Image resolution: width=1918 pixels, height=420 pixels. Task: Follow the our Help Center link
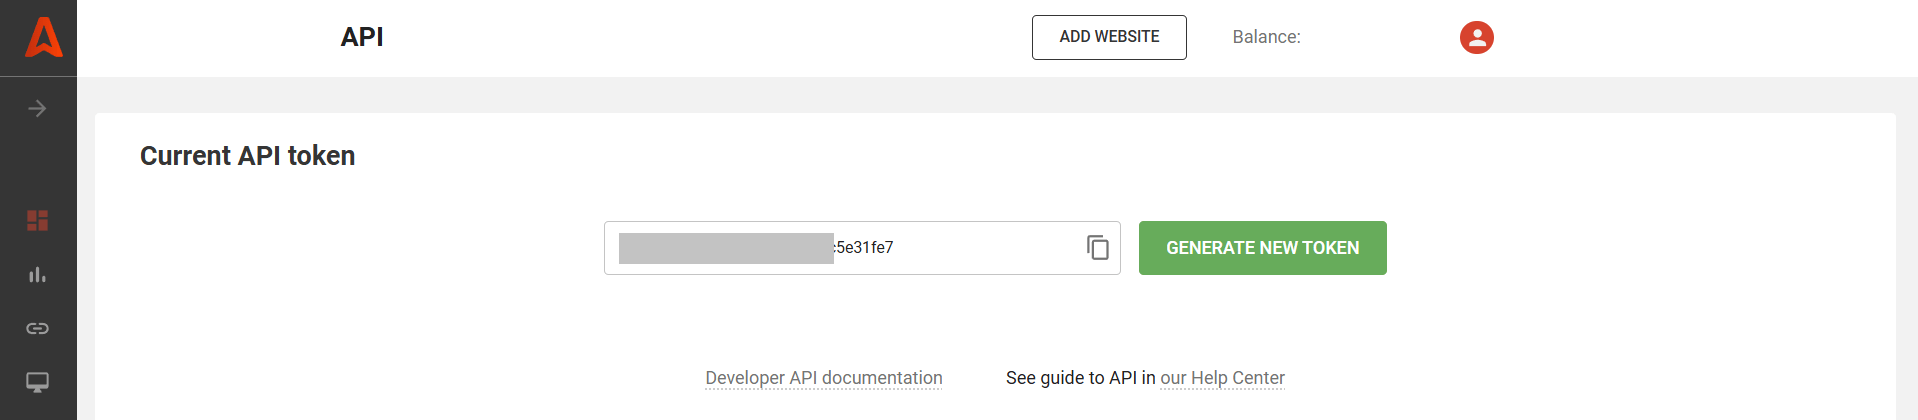1222,378
